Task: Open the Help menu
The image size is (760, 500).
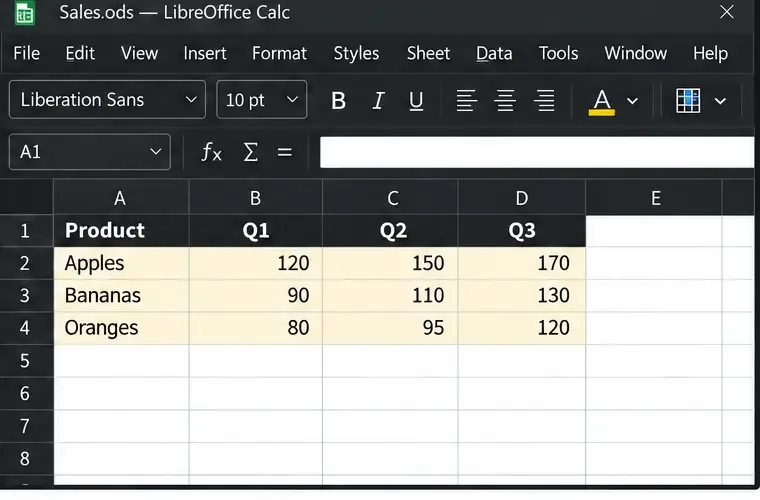Action: (710, 53)
